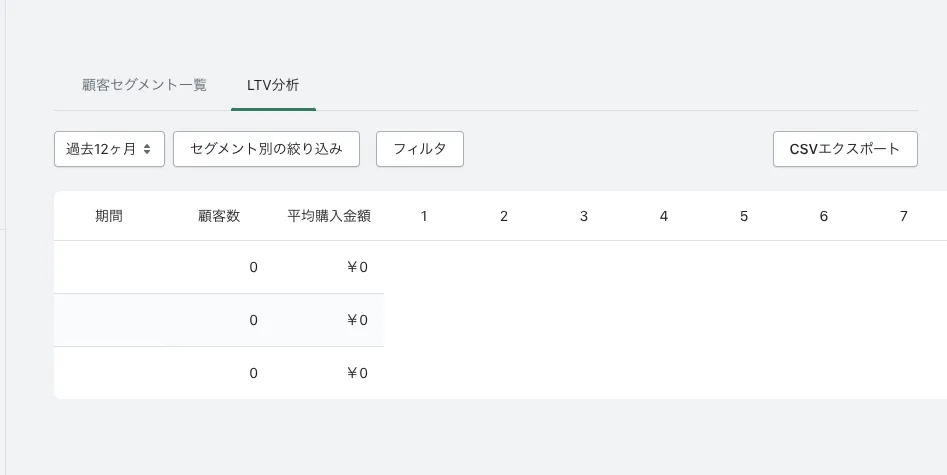Select the LTV分析 tab
Screen dimensions: 947x475
pyautogui.click(x=273, y=85)
